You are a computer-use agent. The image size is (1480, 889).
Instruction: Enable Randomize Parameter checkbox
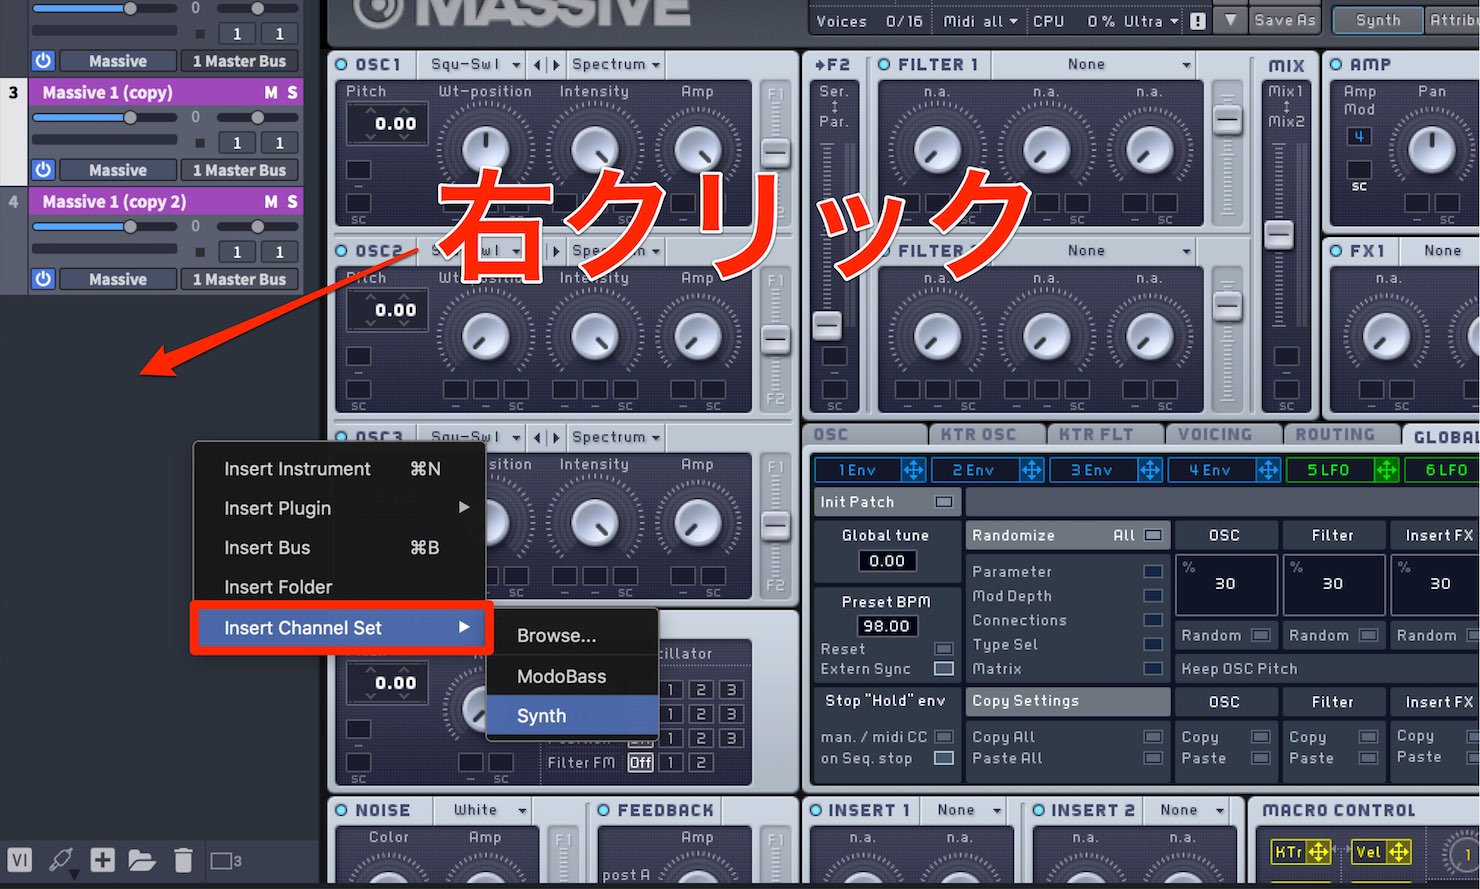pos(1153,572)
